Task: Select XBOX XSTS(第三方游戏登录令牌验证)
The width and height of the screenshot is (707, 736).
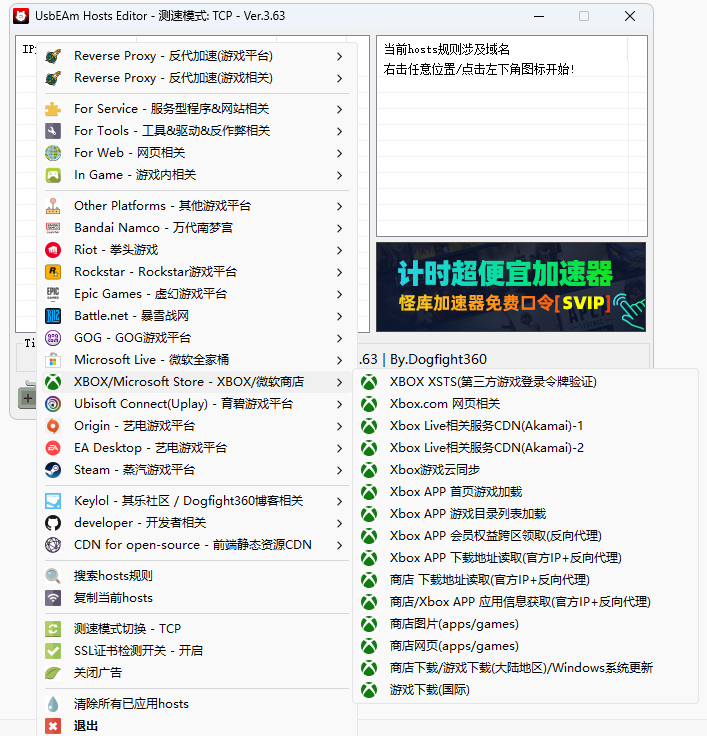Action: pyautogui.click(x=525, y=382)
